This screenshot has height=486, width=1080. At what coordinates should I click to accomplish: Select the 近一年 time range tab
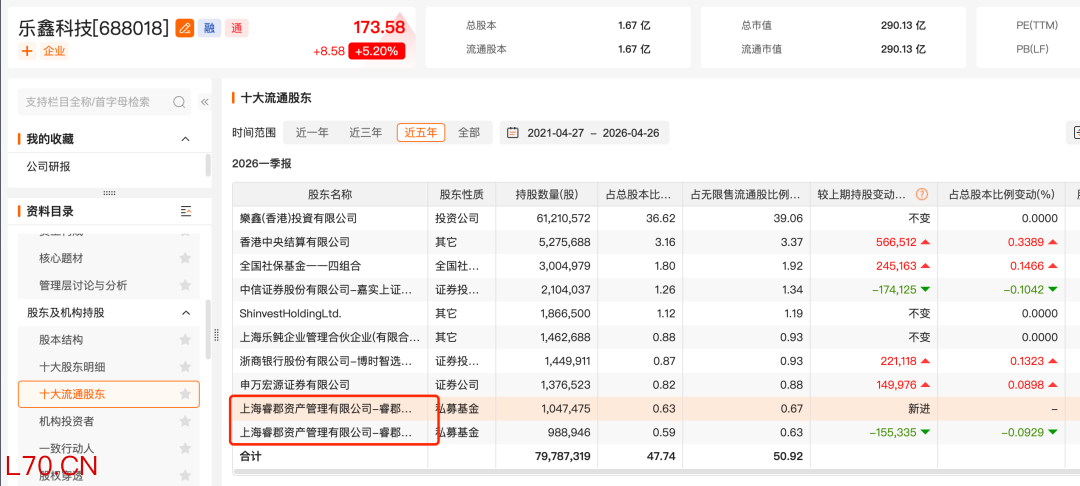[311, 133]
